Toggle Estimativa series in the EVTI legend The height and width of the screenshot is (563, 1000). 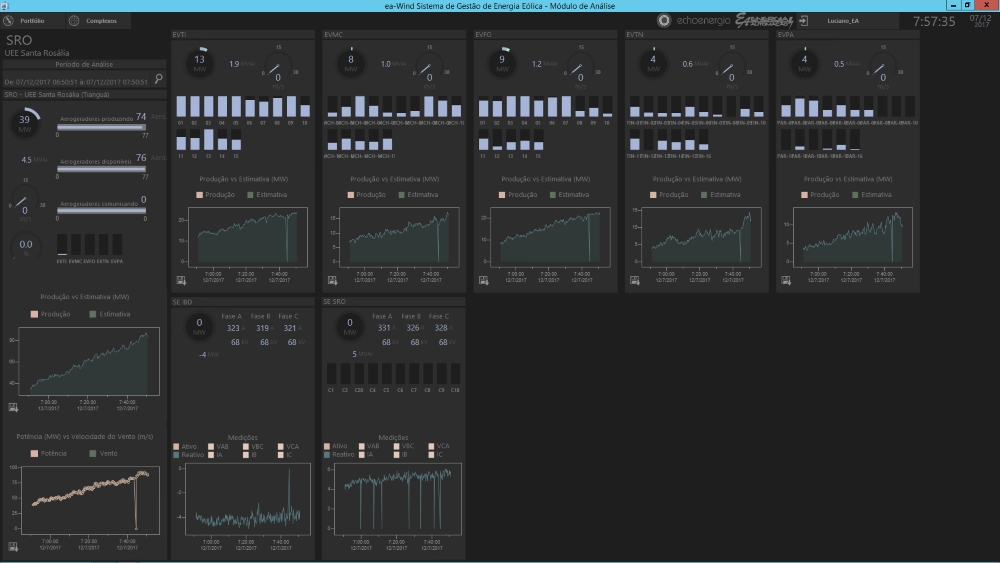267,194
